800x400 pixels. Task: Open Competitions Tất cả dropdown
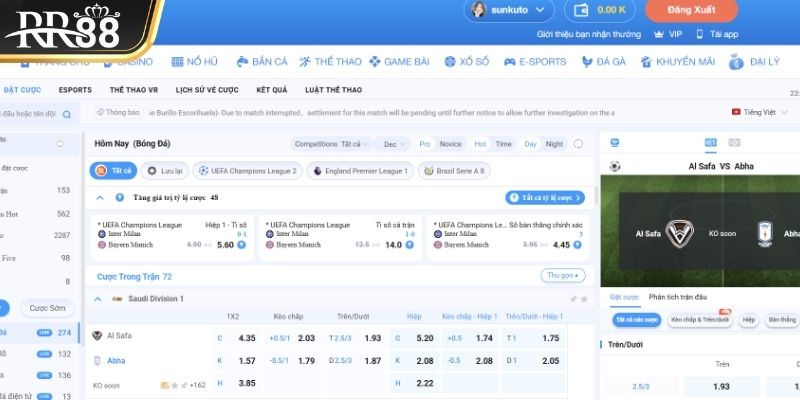331,144
